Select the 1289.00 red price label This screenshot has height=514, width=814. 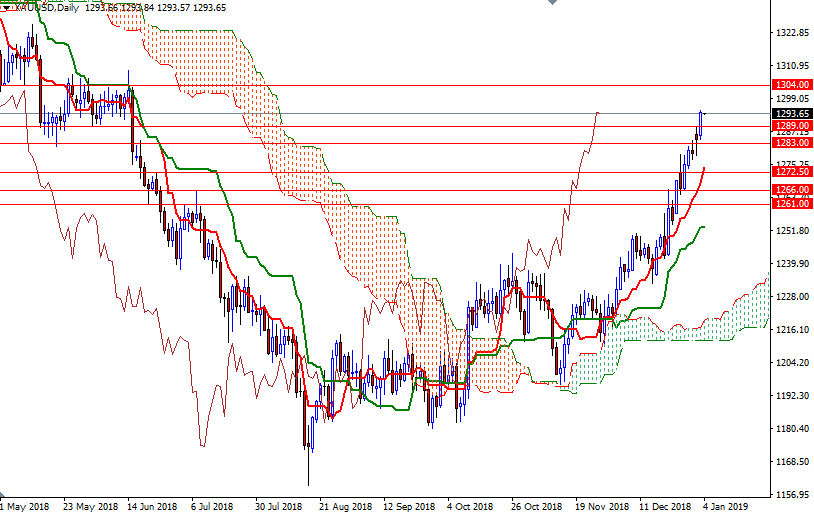tap(791, 126)
